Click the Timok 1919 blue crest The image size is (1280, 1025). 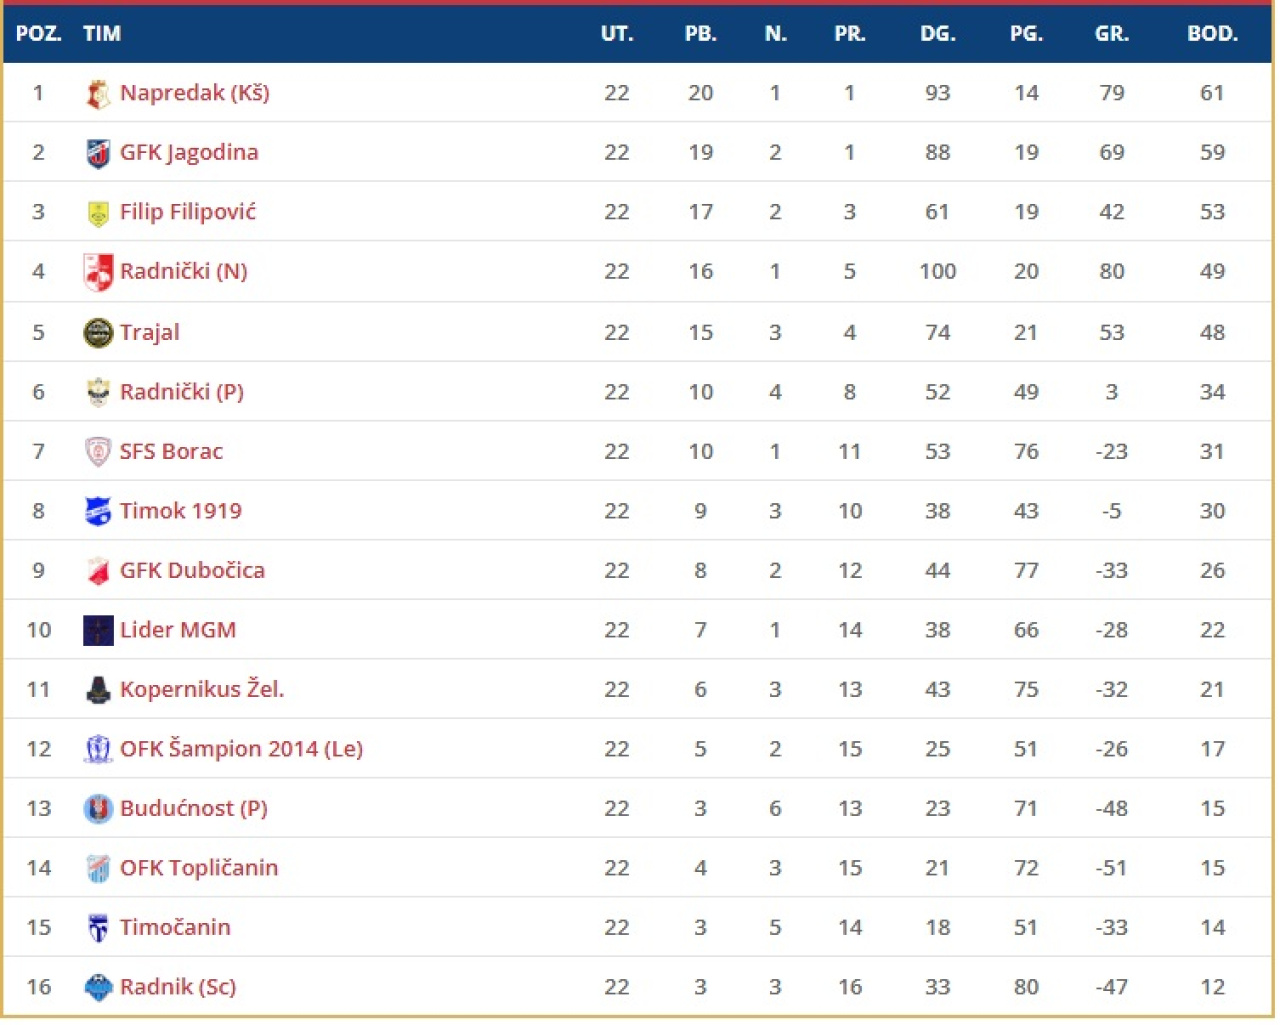pyautogui.click(x=97, y=512)
